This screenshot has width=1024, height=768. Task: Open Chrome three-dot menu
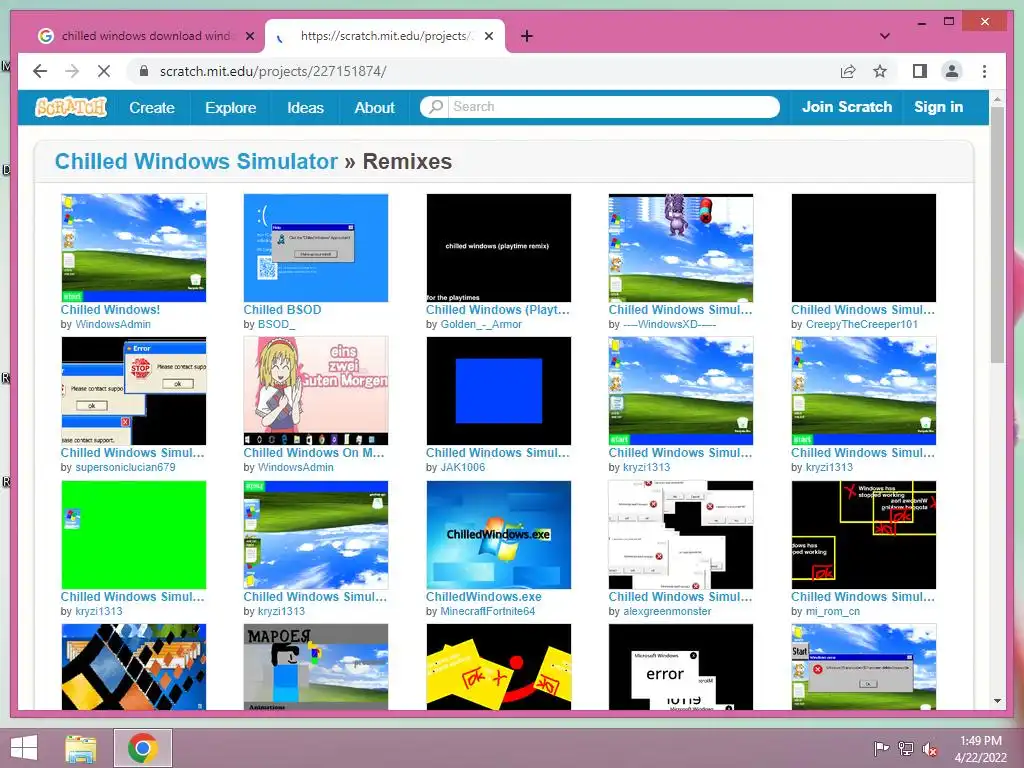984,71
